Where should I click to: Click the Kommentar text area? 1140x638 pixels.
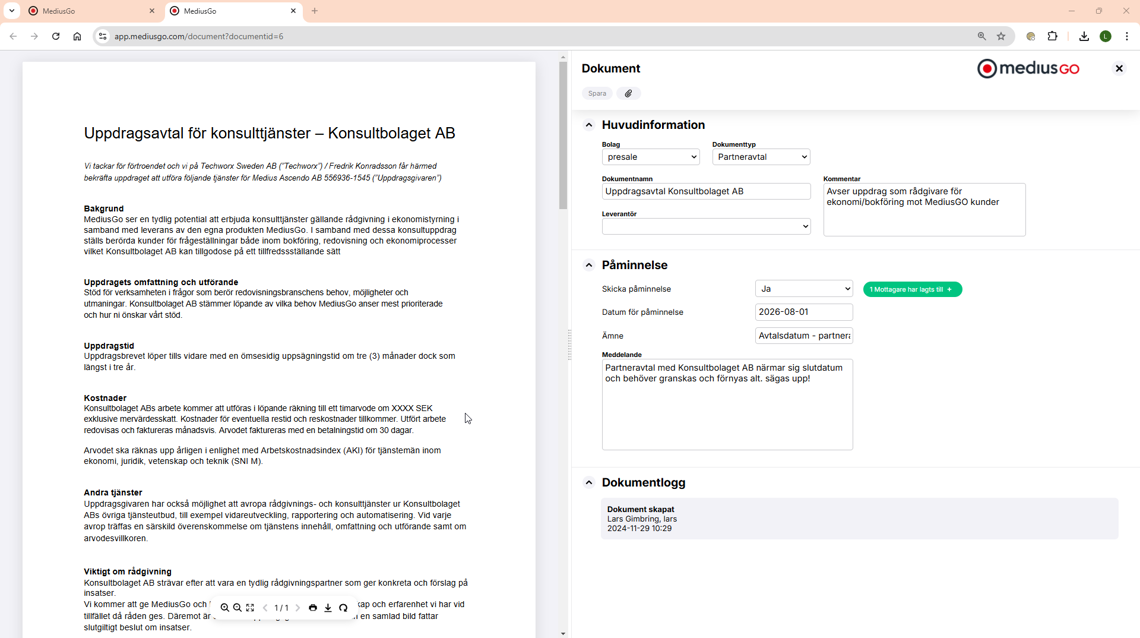click(924, 209)
